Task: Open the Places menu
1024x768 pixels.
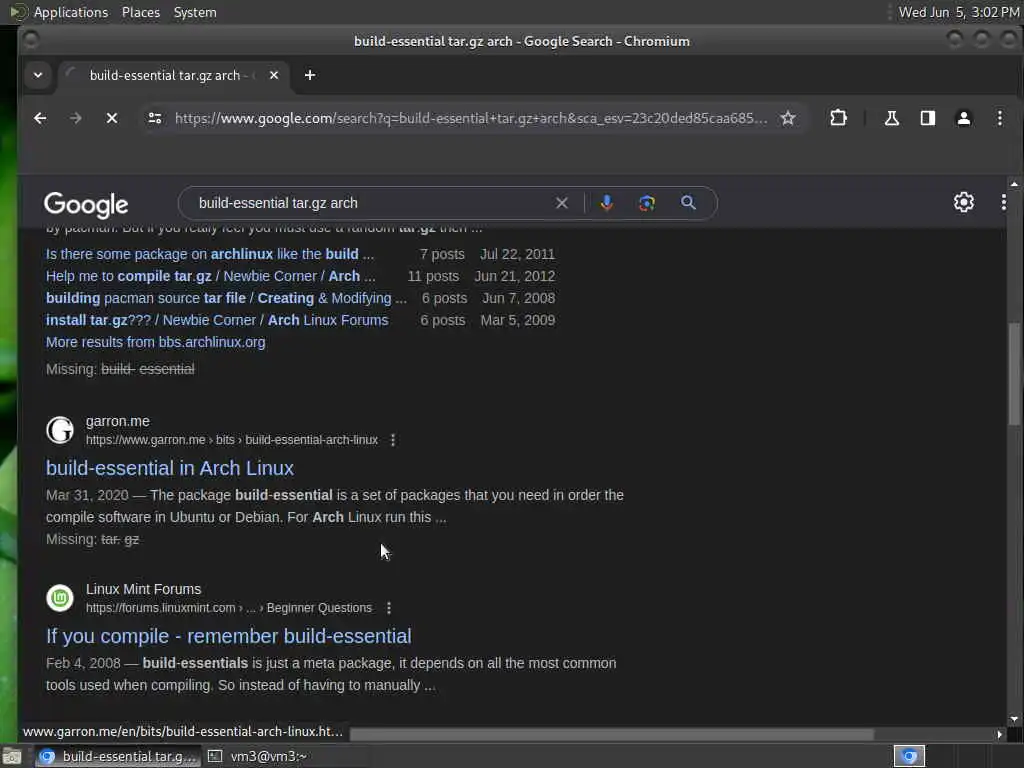Action: point(141,12)
